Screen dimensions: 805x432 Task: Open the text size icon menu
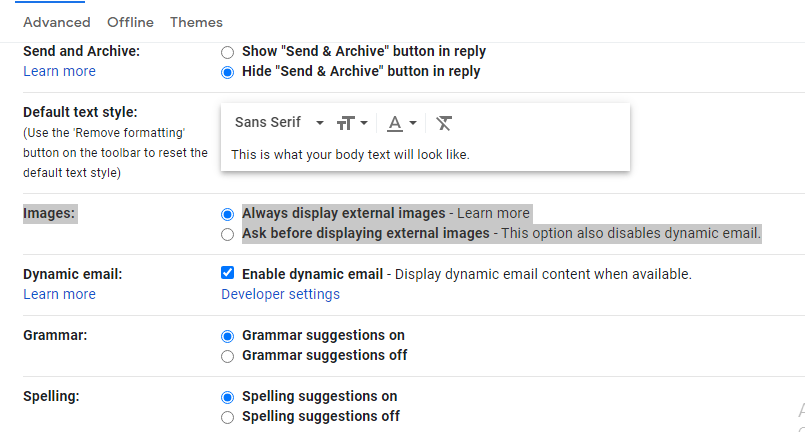346,123
